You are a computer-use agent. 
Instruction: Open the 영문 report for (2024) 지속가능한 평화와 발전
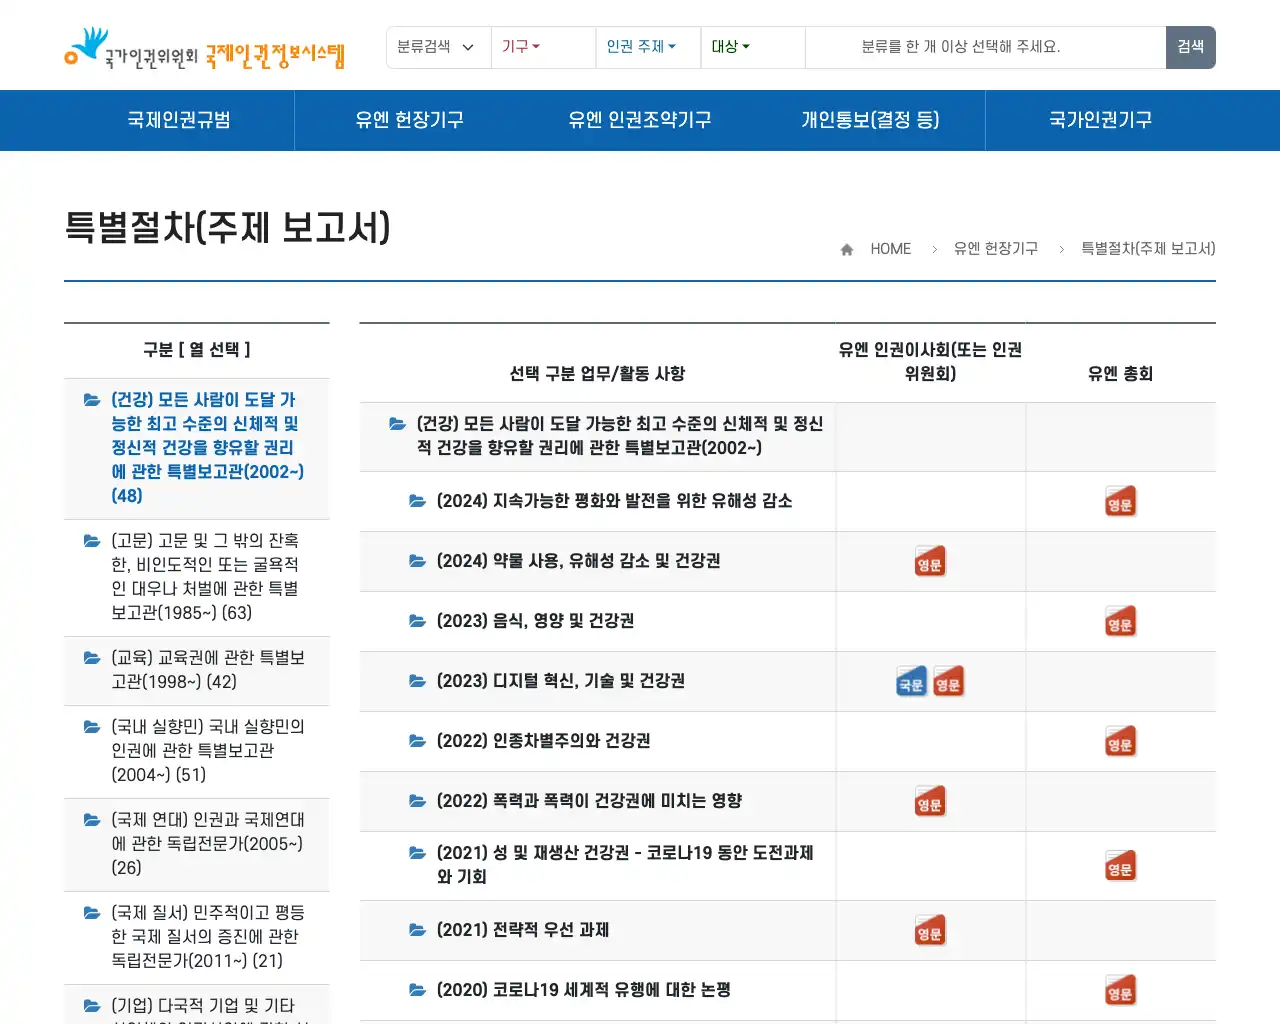[x=1120, y=501]
